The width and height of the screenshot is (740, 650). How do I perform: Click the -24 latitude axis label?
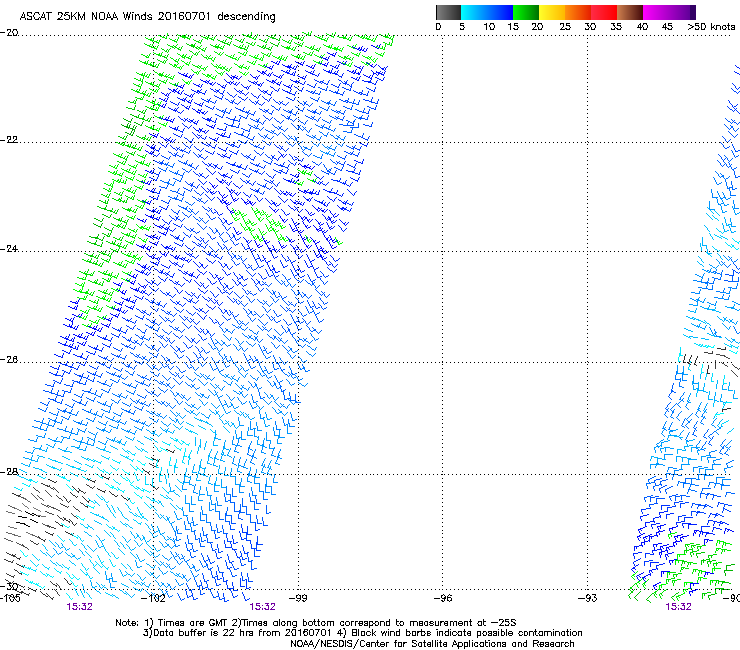point(9,249)
